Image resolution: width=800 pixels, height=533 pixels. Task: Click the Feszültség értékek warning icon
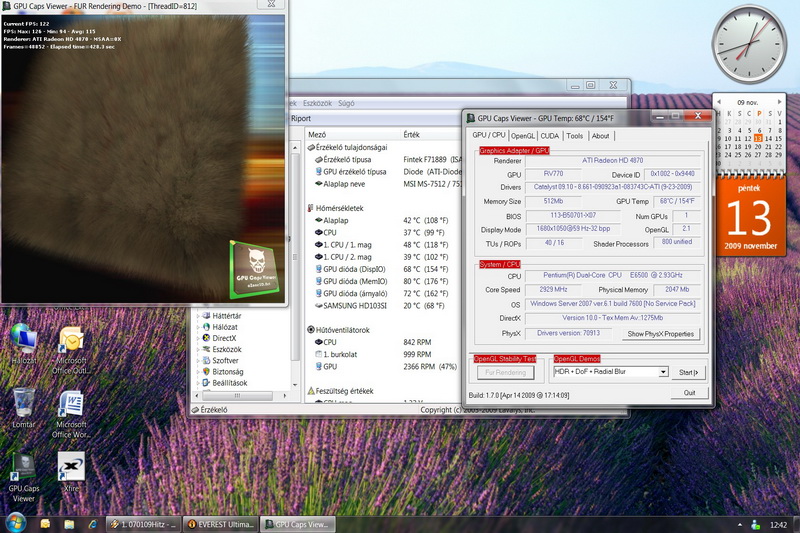point(311,391)
